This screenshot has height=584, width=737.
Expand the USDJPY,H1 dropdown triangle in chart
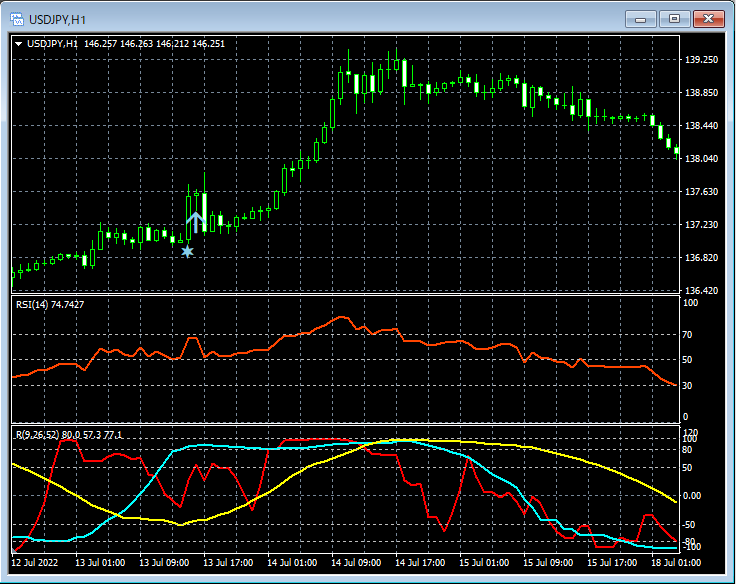coord(19,44)
